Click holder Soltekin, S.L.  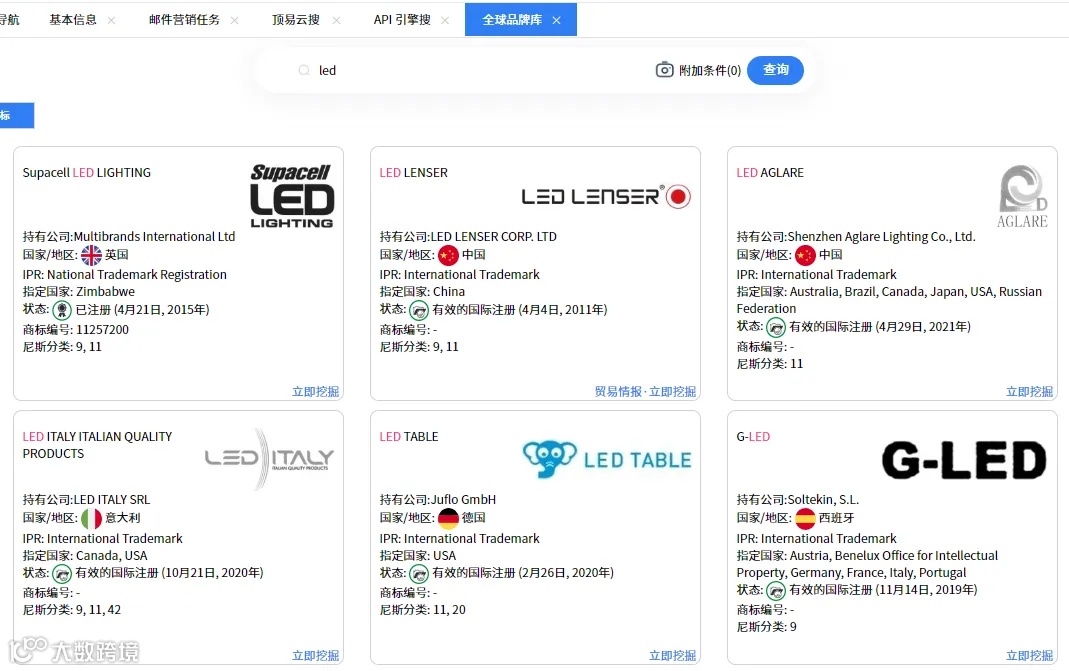click(x=823, y=500)
